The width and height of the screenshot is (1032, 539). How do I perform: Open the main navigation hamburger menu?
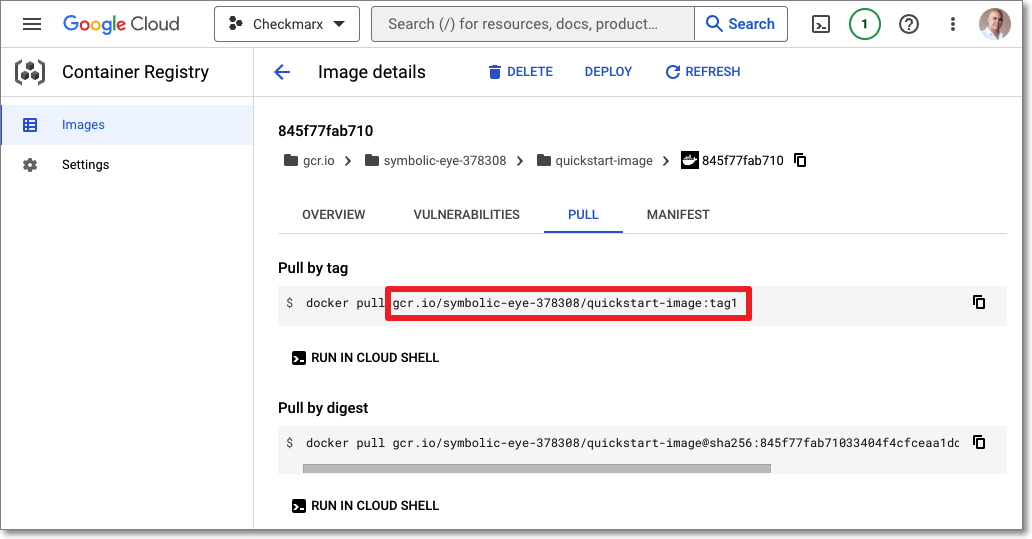click(32, 24)
